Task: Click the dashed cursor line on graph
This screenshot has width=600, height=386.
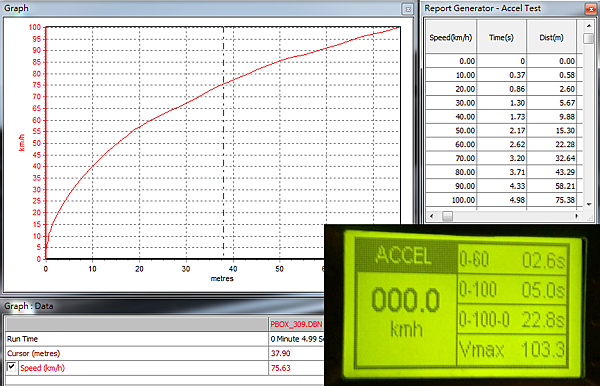Action: 223,143
